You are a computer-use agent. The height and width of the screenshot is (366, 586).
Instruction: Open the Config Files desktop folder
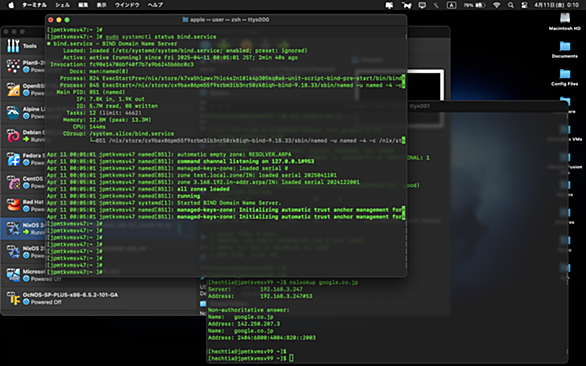pos(565,77)
